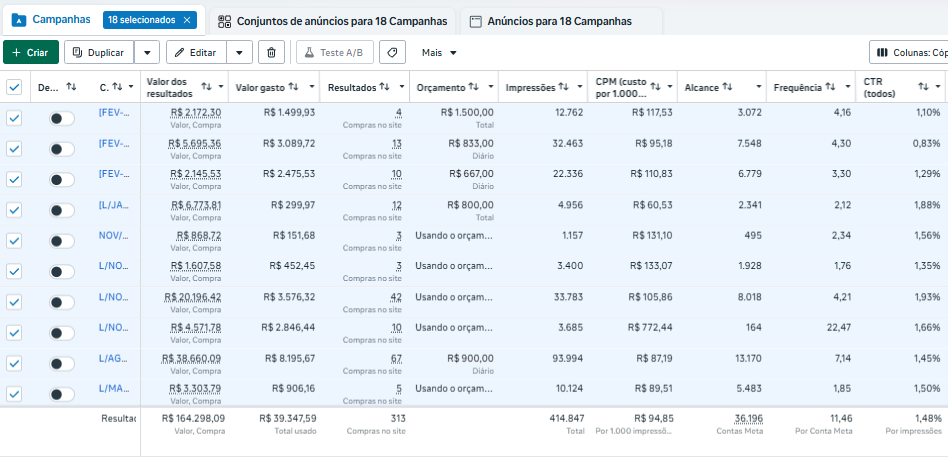The width and height of the screenshot is (948, 458).
Task: Open the [L/JA... campaign link
Action: pos(114,205)
